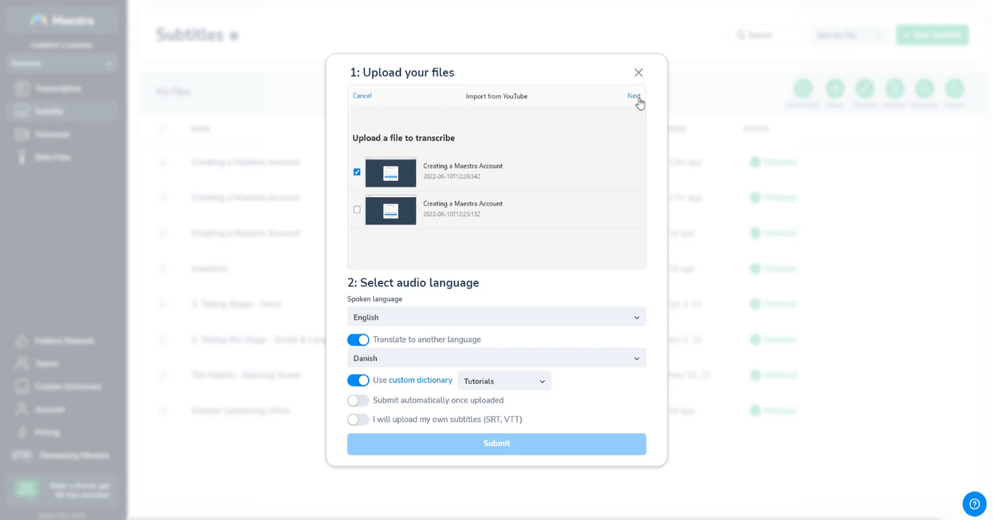Viewport: 993px width, 520px height.
Task: Click the Teams icon in sidebar
Action: pos(22,363)
